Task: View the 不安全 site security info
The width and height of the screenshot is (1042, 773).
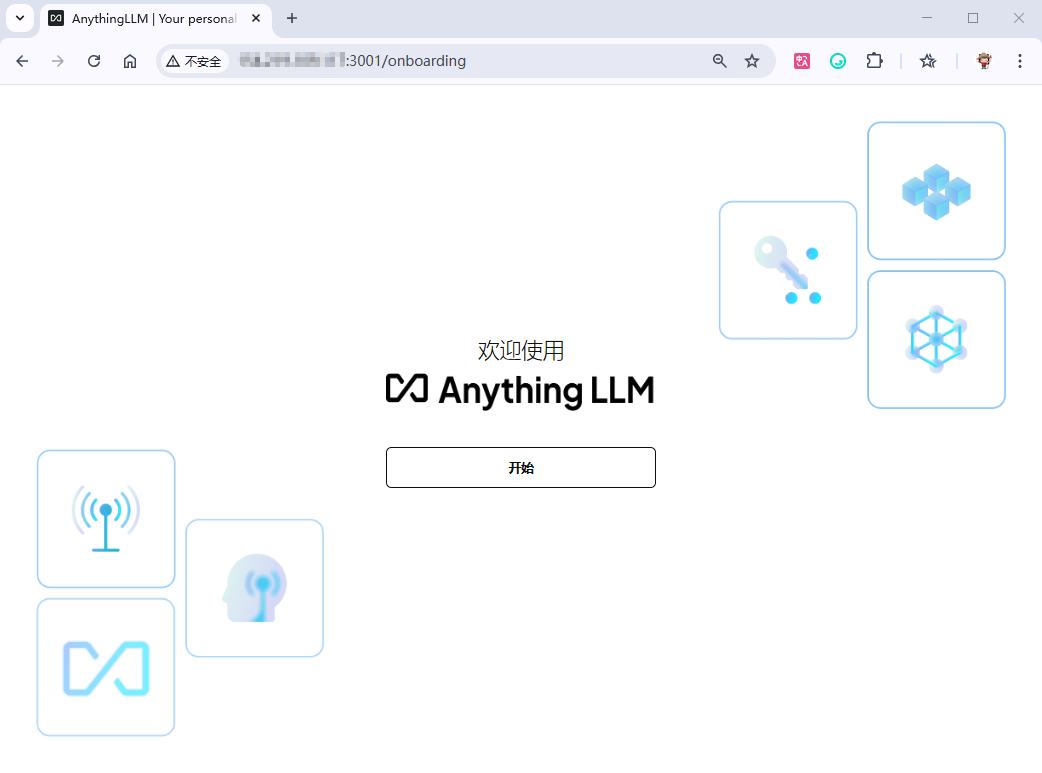Action: (194, 61)
